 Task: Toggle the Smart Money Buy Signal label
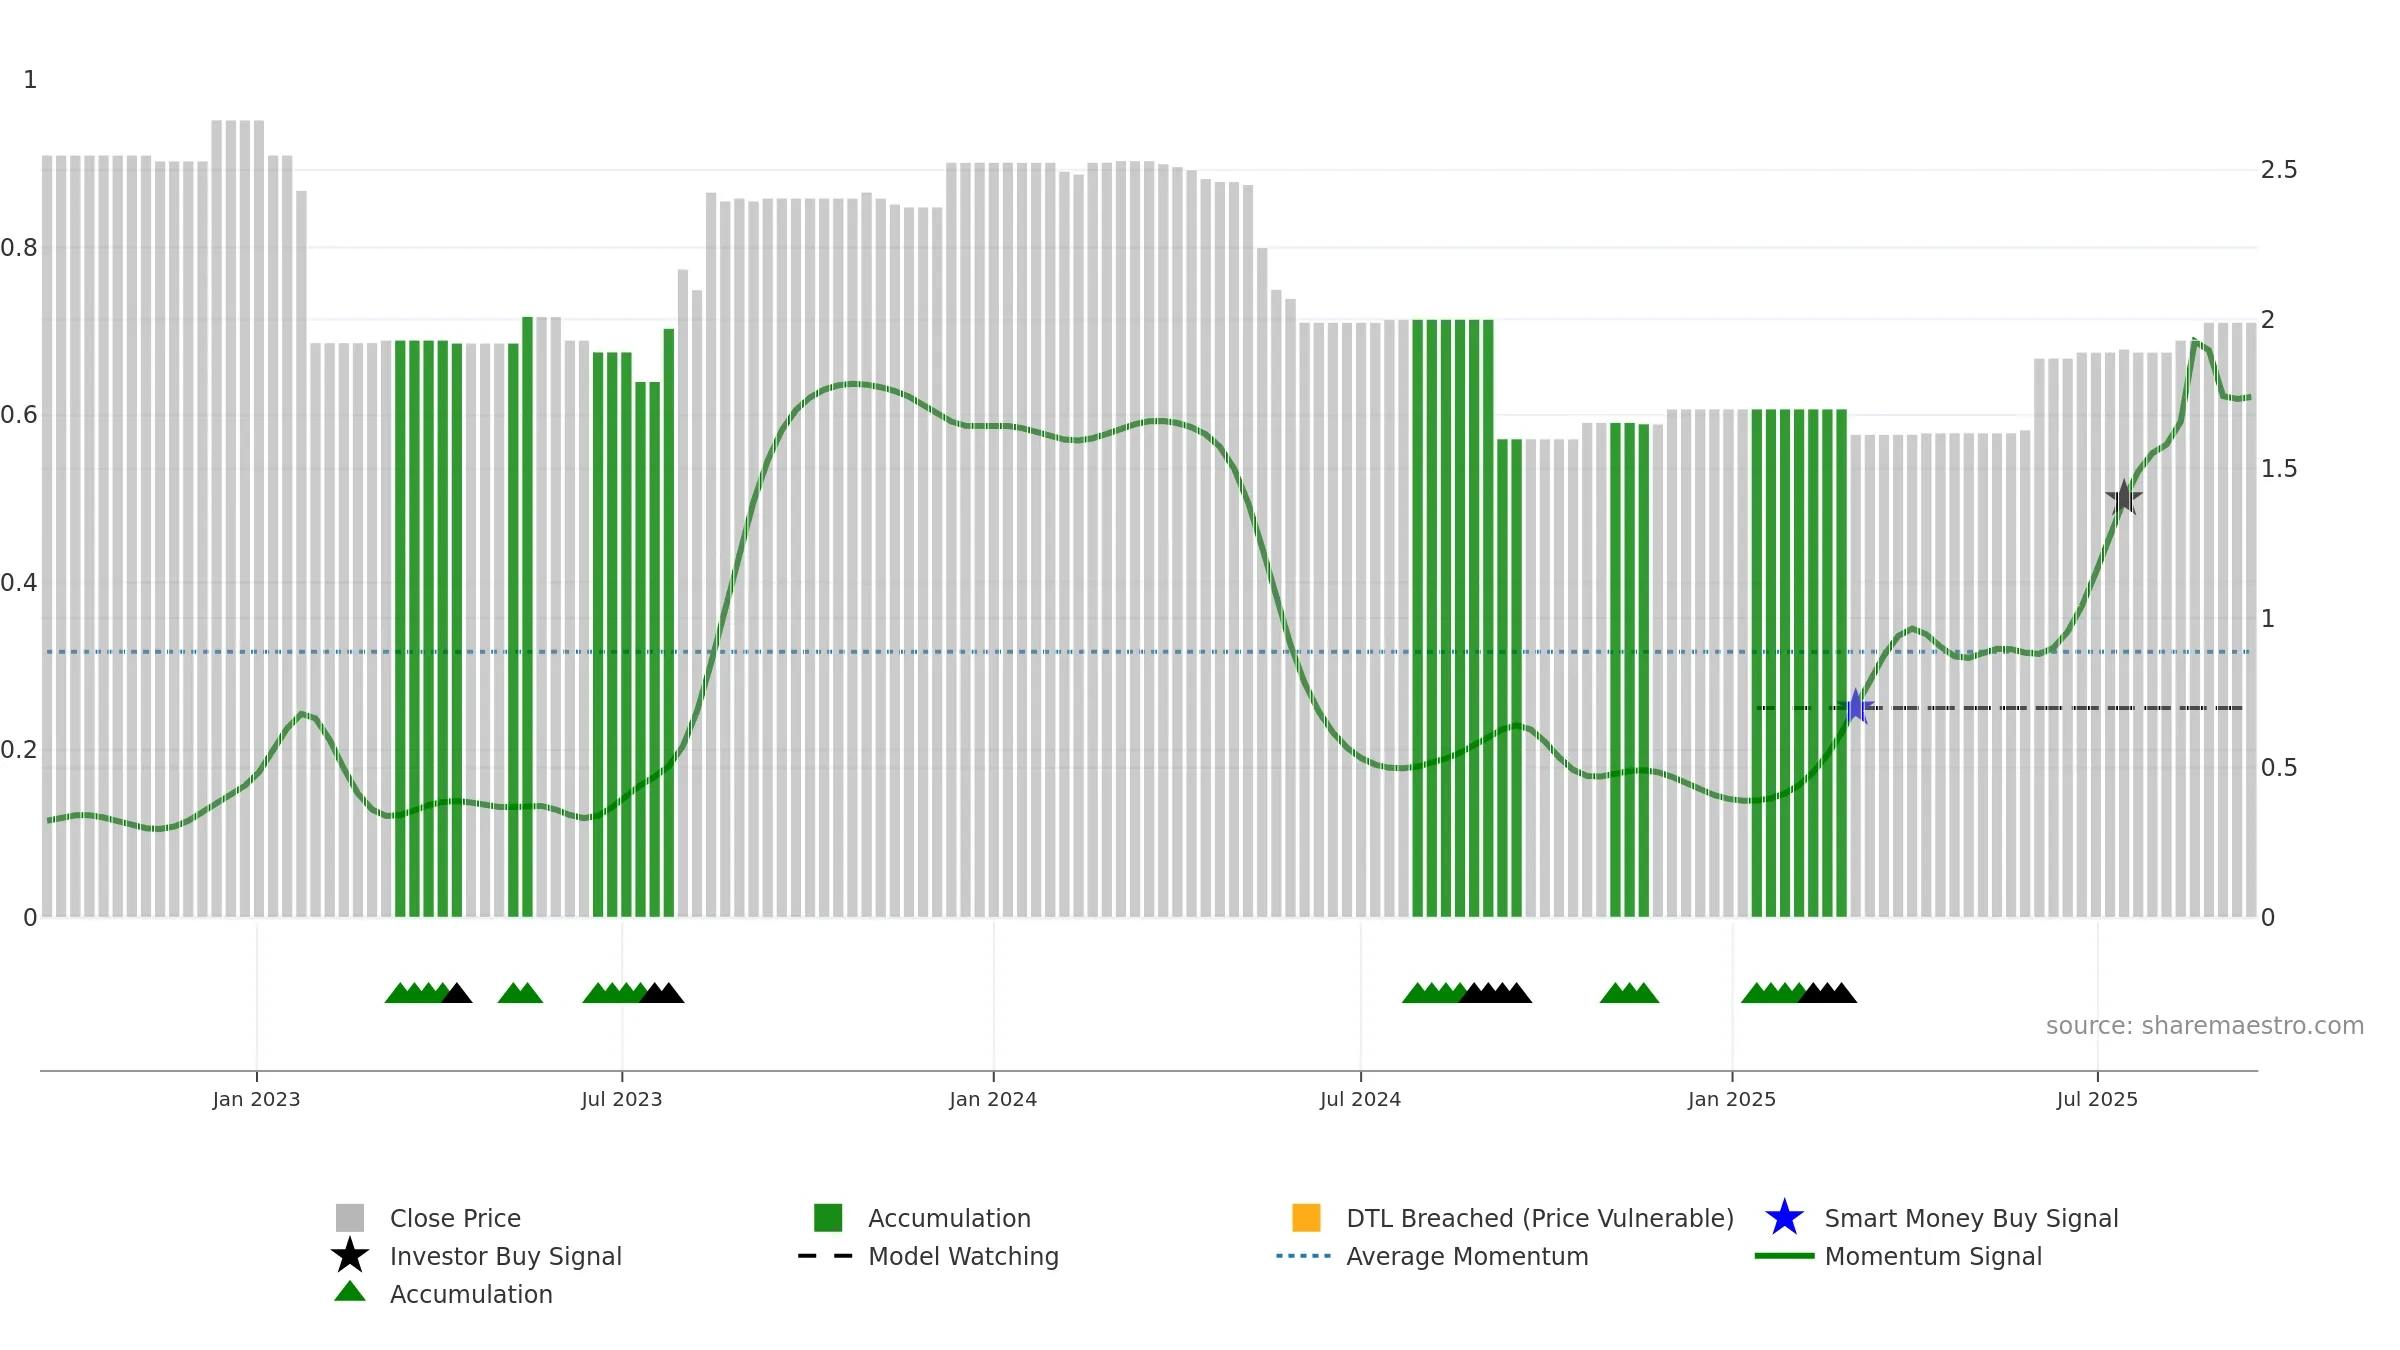click(x=1971, y=1218)
